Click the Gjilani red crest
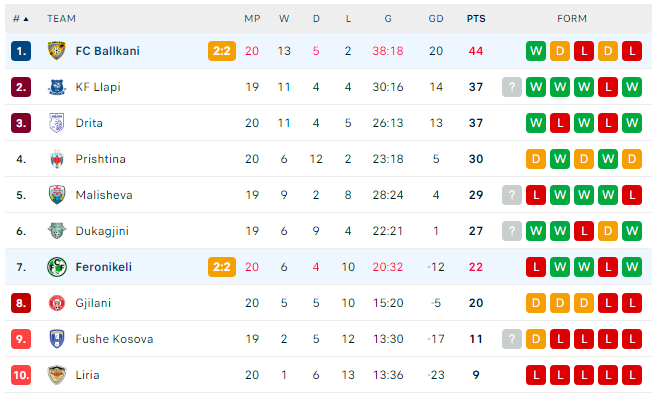 tap(57, 303)
